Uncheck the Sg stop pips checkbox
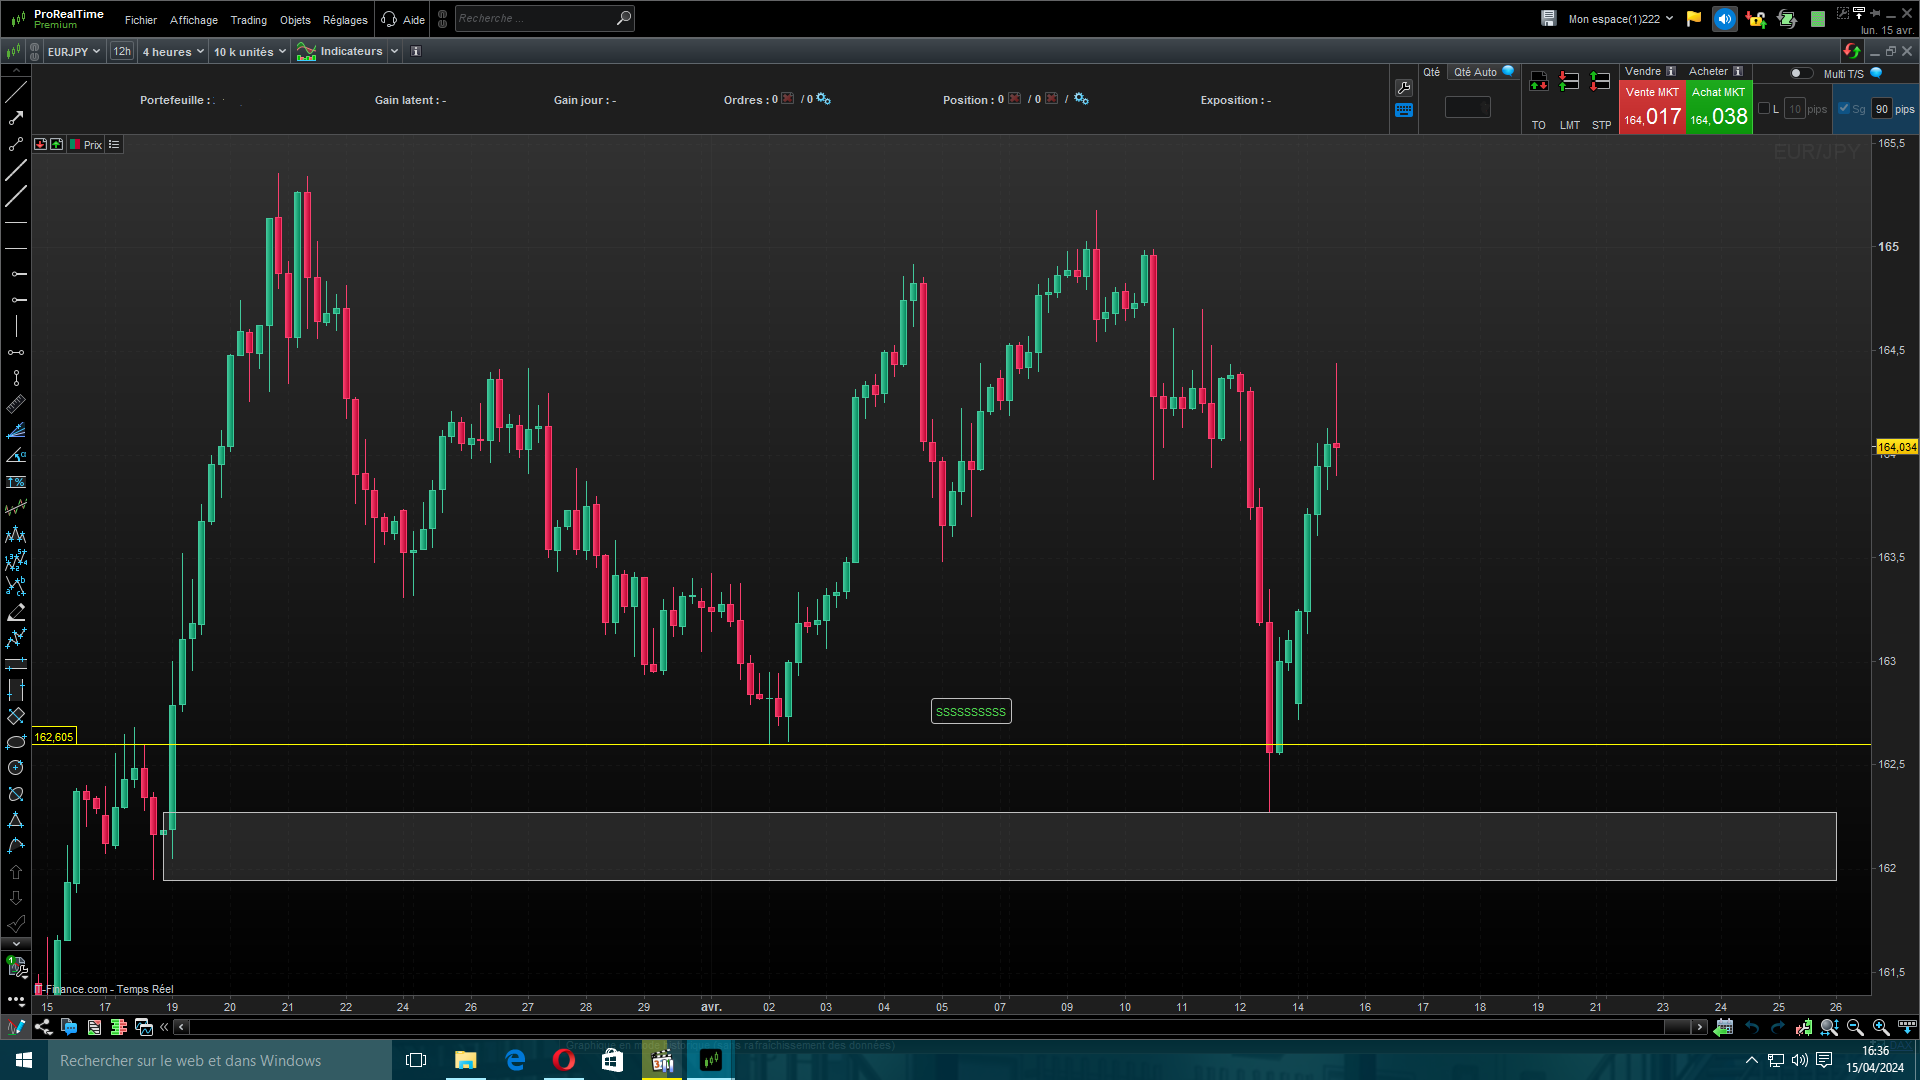The width and height of the screenshot is (1920, 1080). point(1844,109)
